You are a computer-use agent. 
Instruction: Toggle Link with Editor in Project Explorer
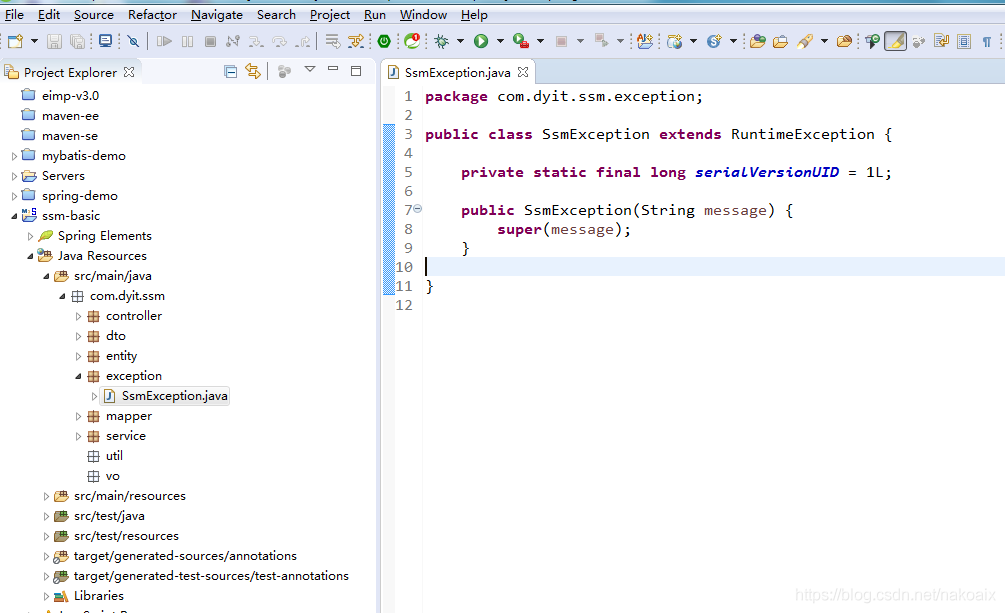pyautogui.click(x=253, y=71)
